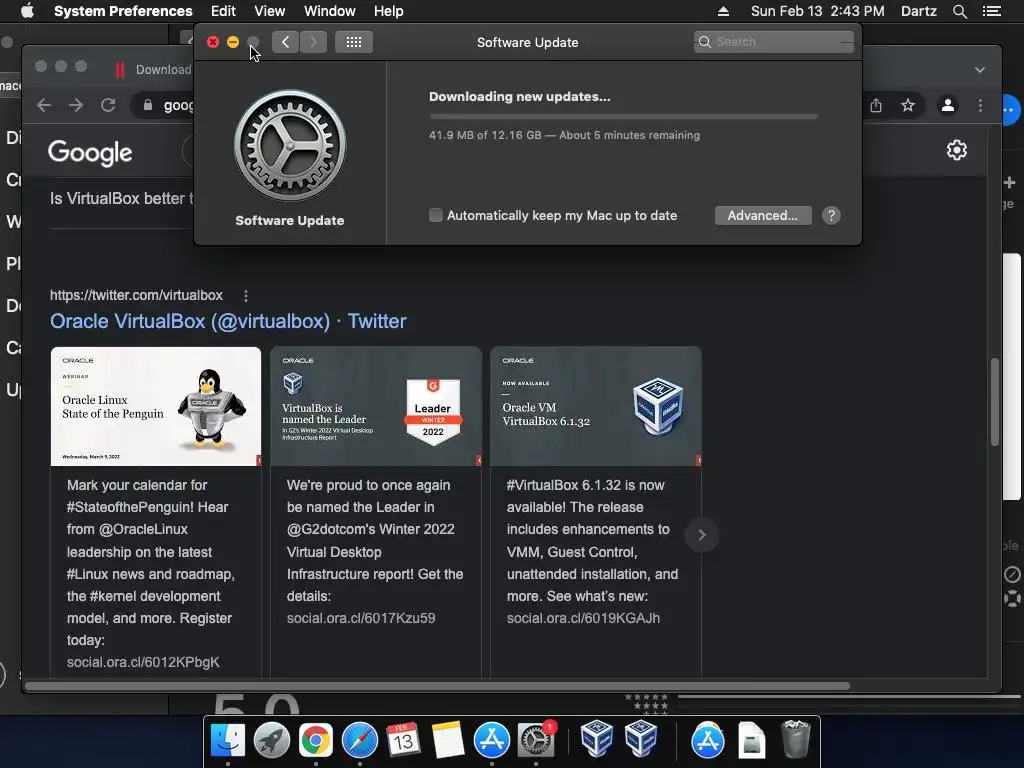Open Safari from the Dock
1024x768 pixels.
359,740
